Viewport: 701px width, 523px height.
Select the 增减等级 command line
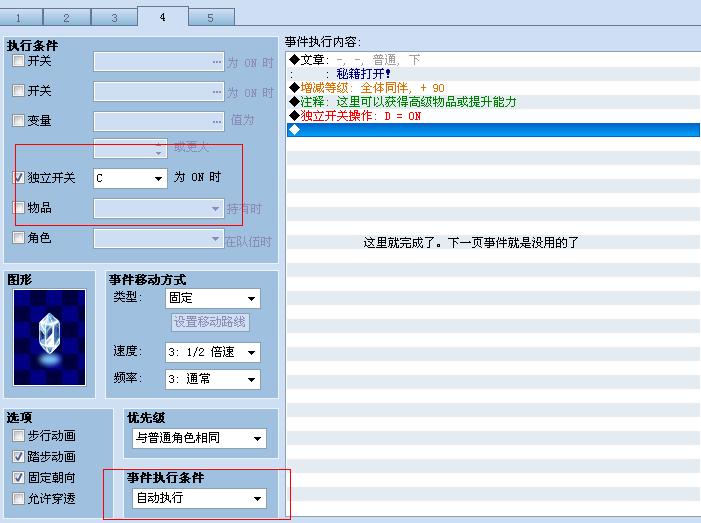tap(493, 88)
